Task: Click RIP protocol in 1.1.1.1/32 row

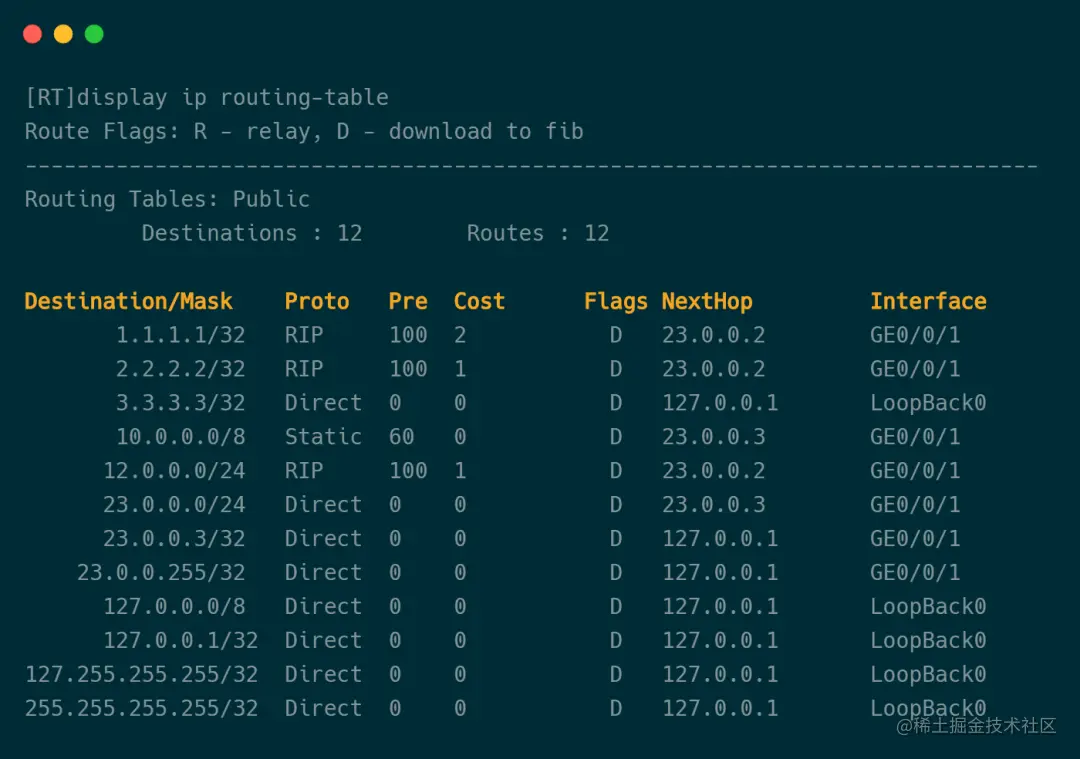Action: point(304,335)
